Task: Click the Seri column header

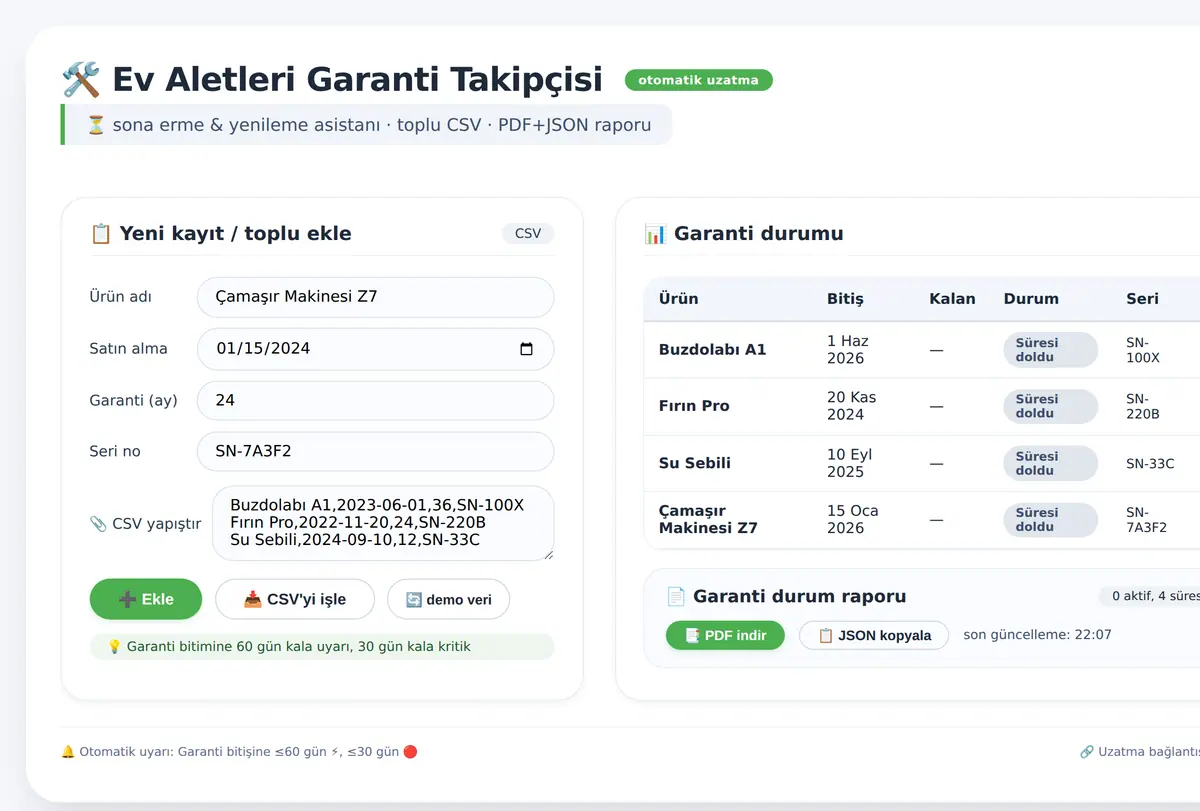Action: point(1142,298)
